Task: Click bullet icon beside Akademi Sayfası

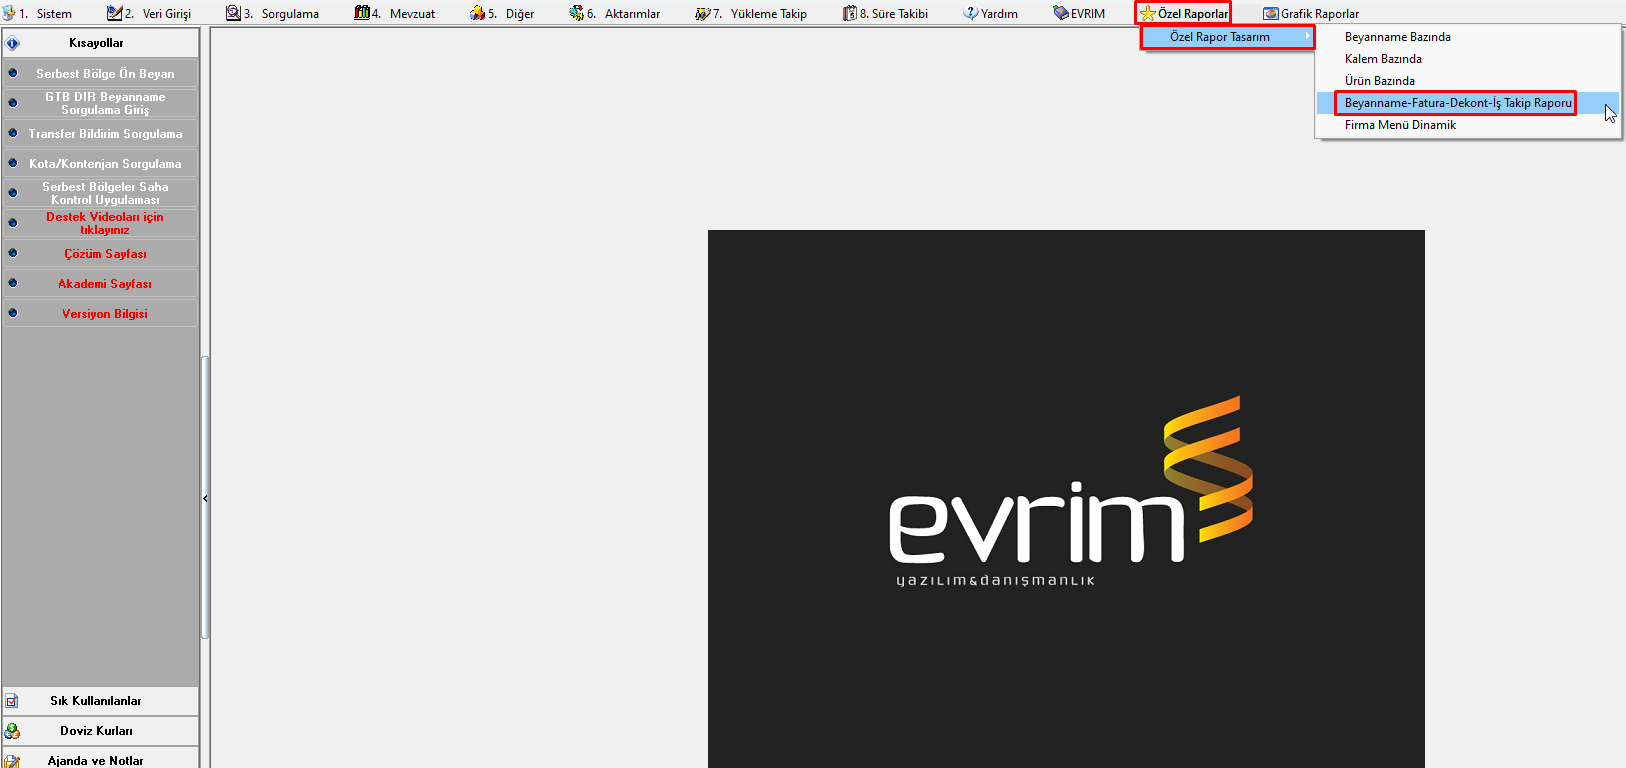Action: coord(13,283)
